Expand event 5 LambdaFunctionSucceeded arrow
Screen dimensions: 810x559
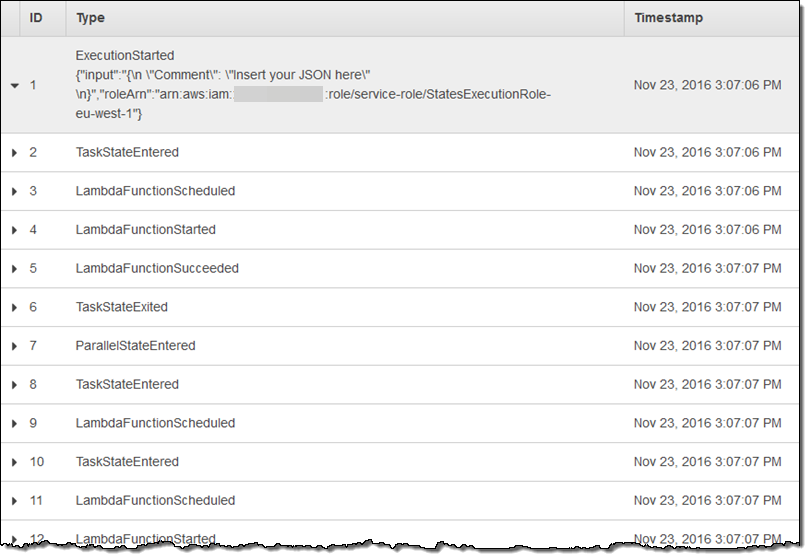tap(15, 269)
